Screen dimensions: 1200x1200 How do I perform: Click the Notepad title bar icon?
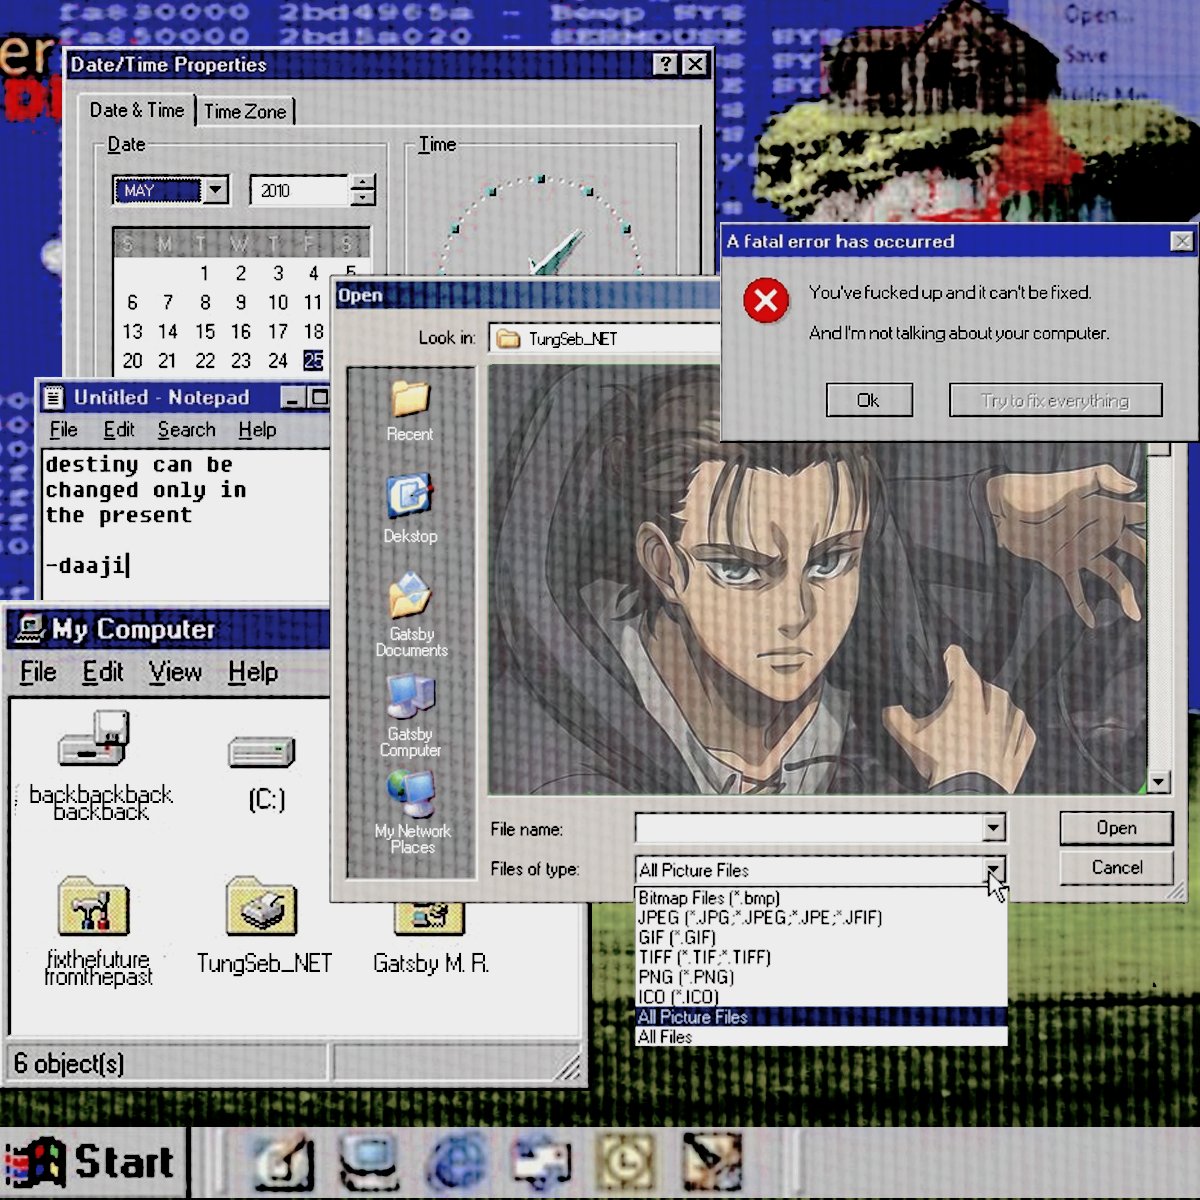click(54, 398)
